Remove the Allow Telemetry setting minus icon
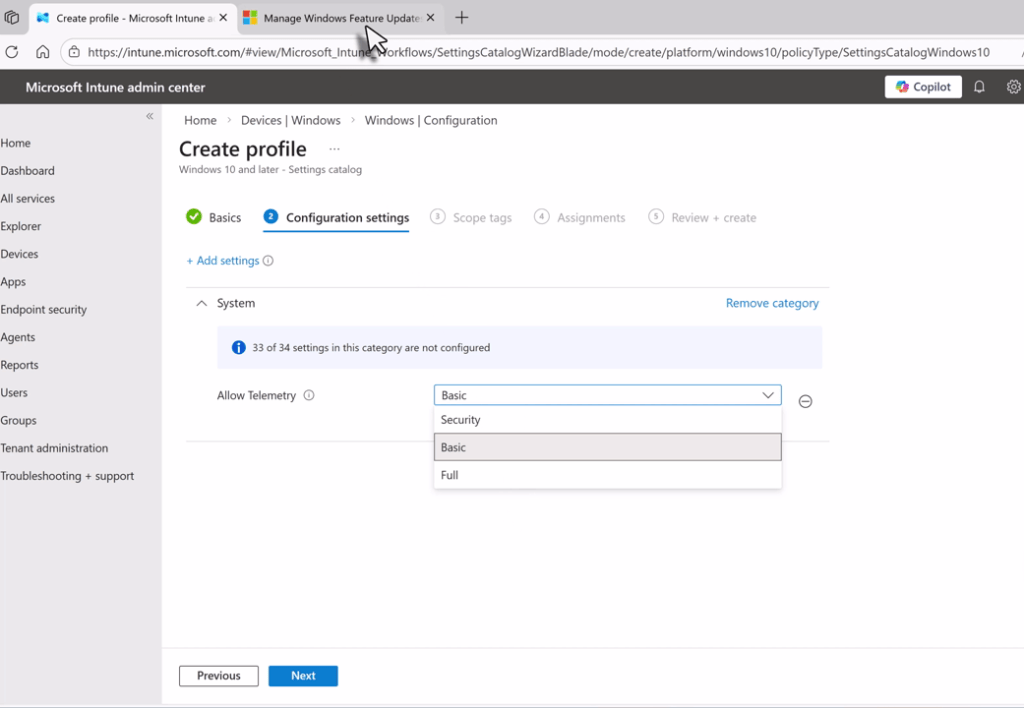The image size is (1024, 708). pos(805,401)
